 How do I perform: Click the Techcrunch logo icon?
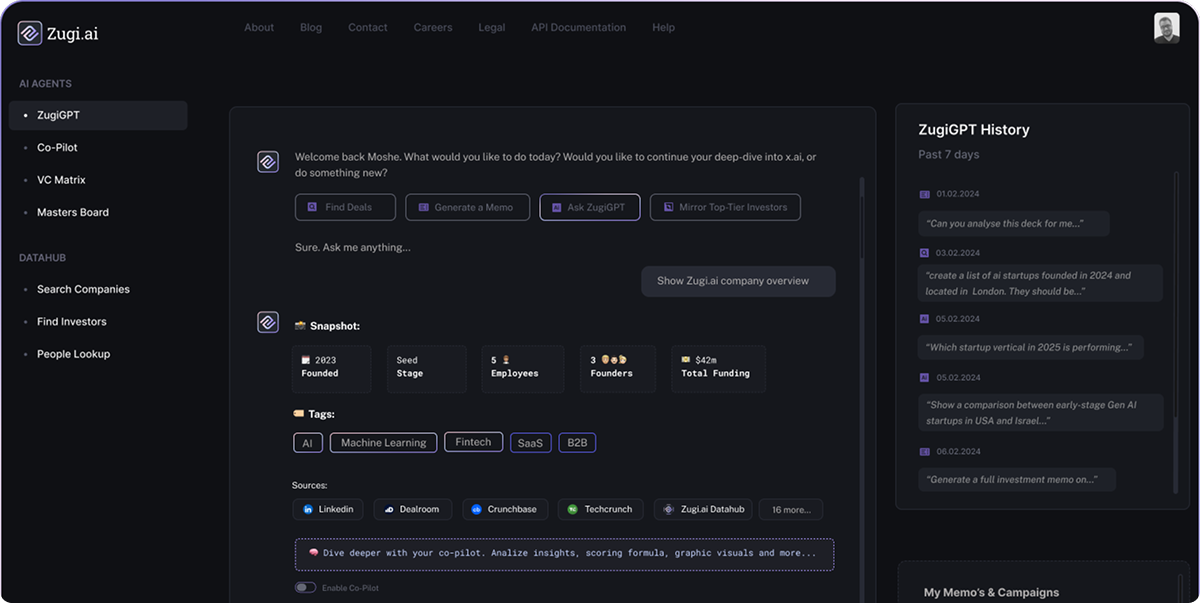coord(573,509)
